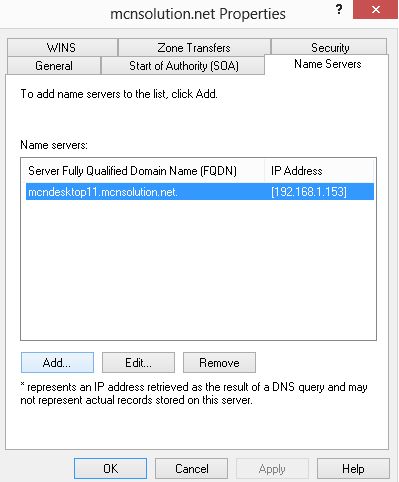The height and width of the screenshot is (482, 399).
Task: Click the Name Servers tab
Action: [x=327, y=64]
